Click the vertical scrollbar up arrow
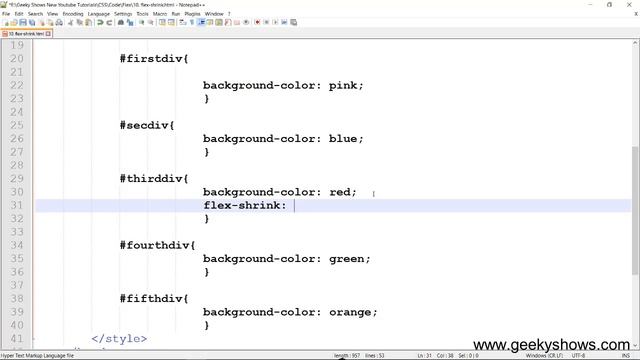 click(636, 42)
